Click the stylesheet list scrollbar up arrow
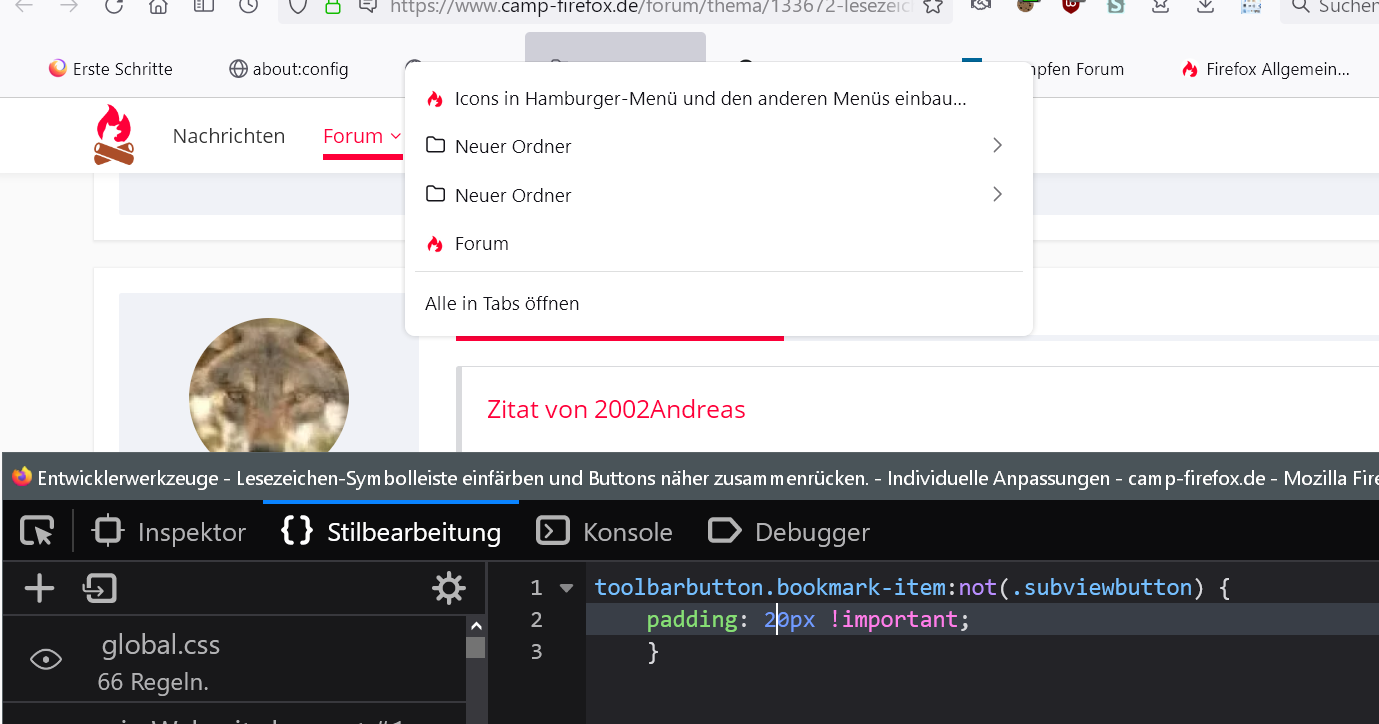 (x=476, y=626)
